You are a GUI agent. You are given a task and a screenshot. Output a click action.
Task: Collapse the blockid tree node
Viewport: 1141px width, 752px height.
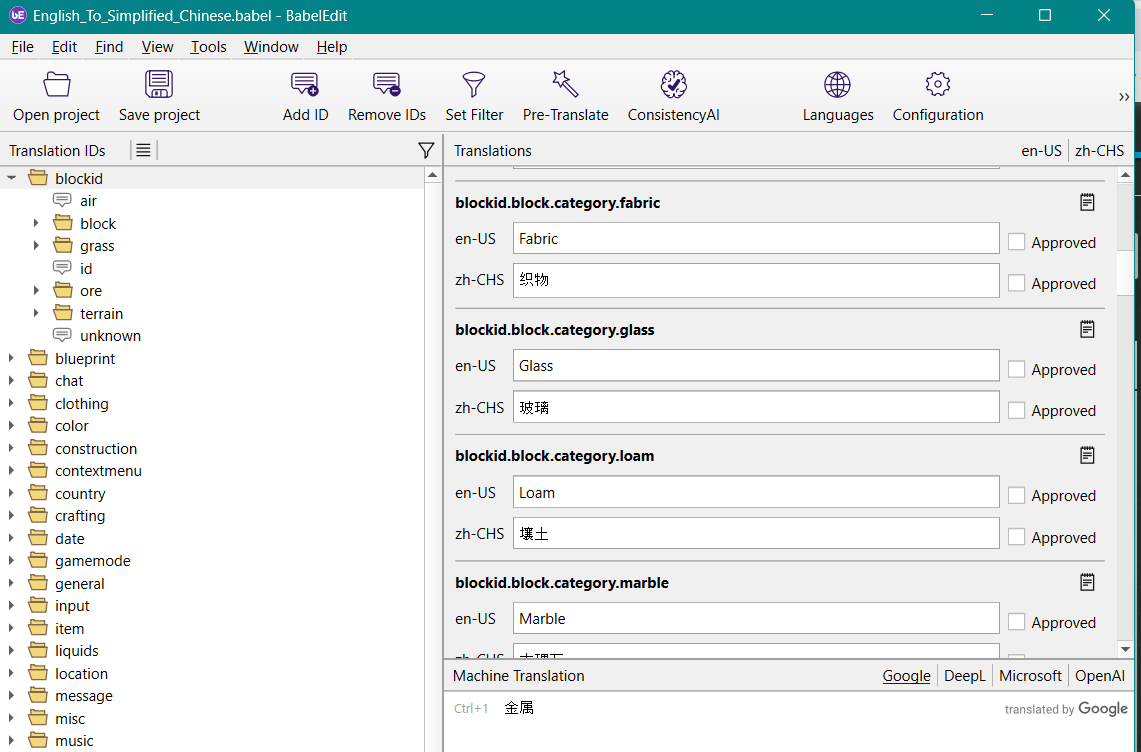[x=12, y=178]
